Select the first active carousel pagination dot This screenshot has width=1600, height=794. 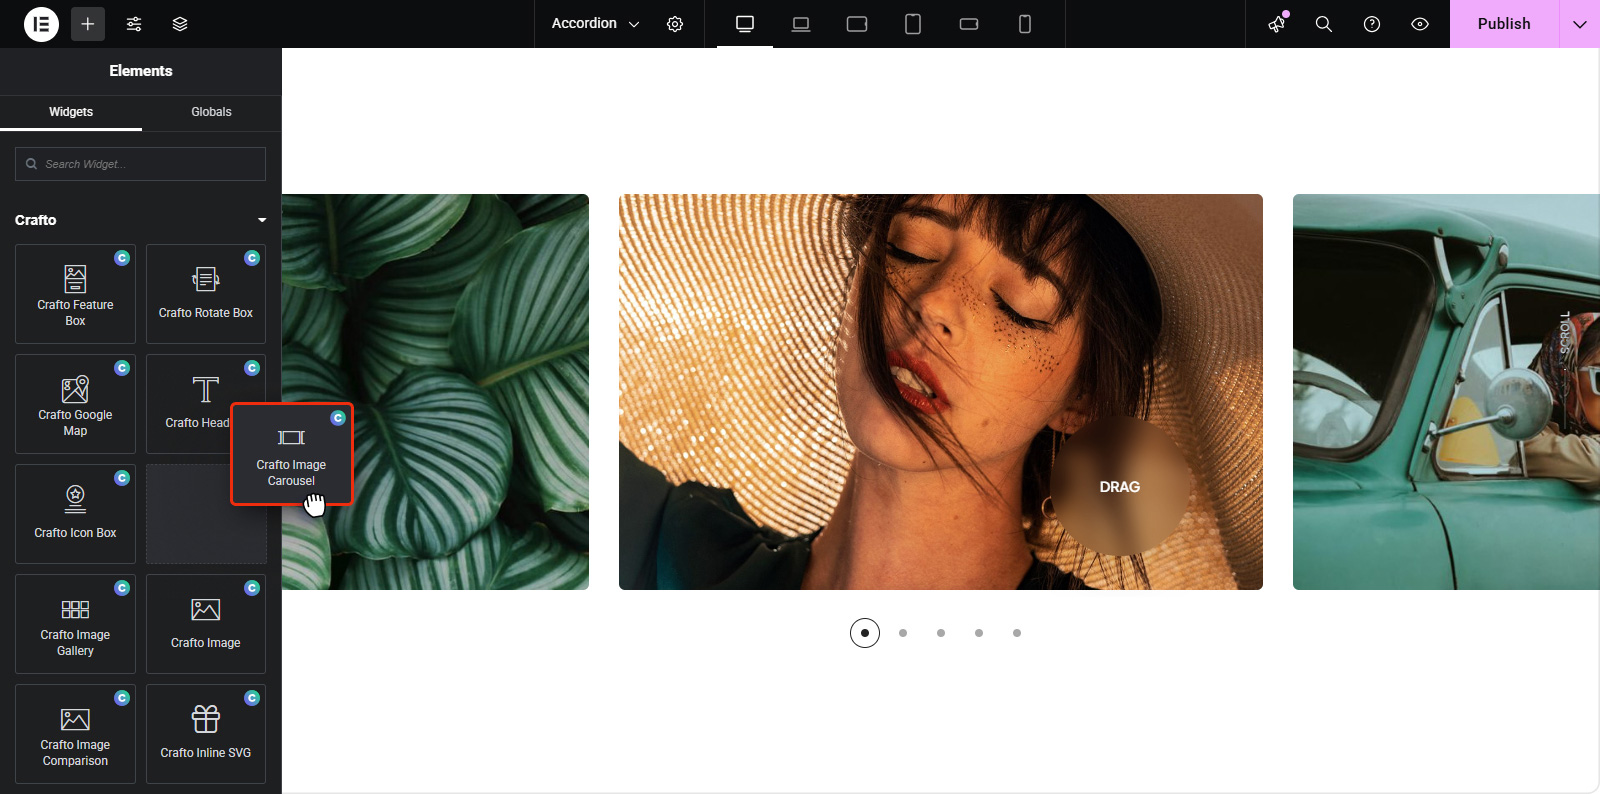[865, 633]
